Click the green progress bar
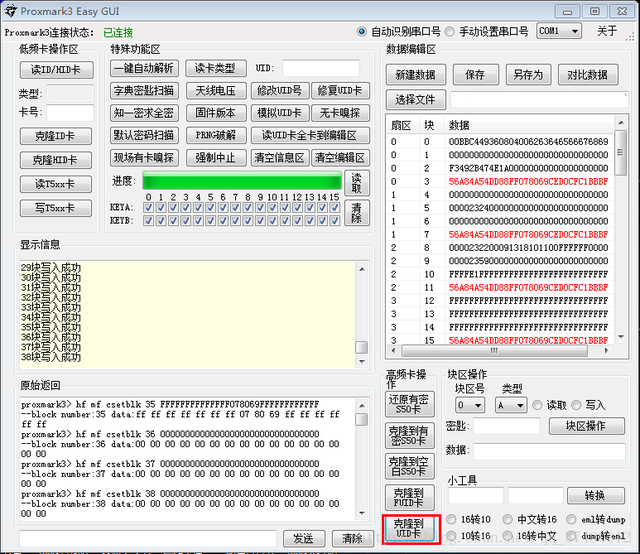 [x=241, y=181]
